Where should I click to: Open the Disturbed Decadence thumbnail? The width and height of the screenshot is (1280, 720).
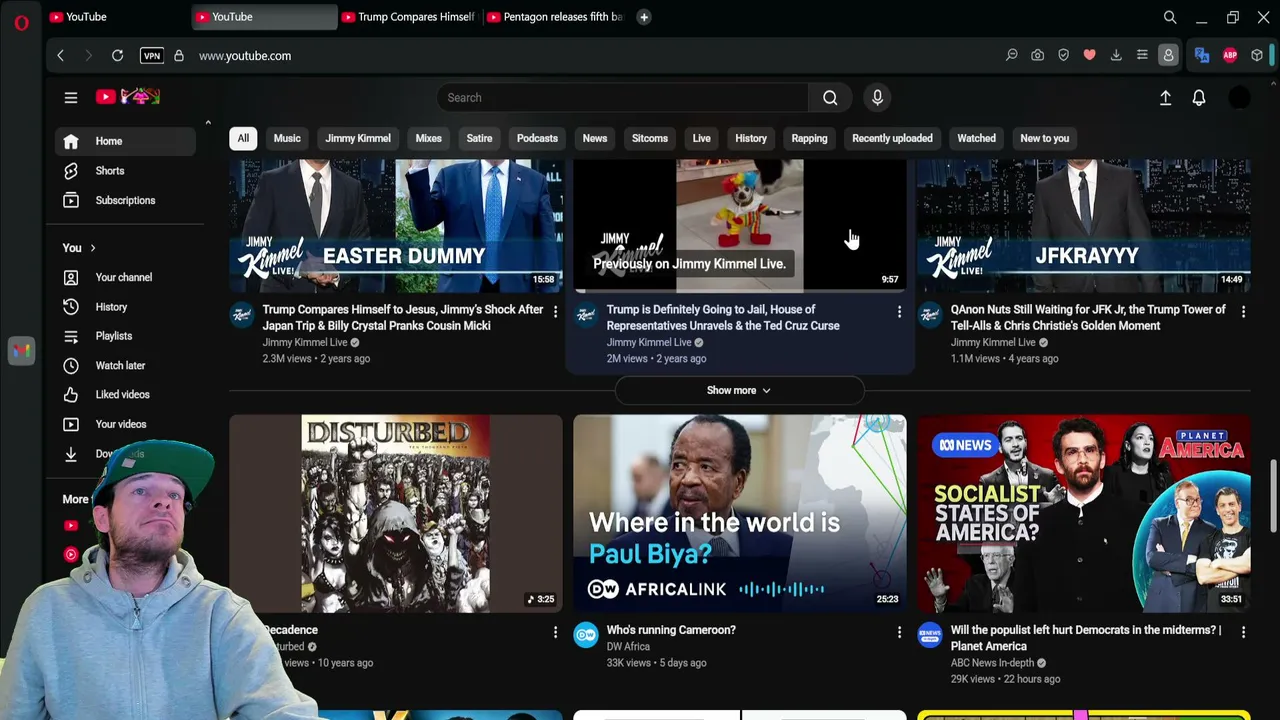(396, 513)
